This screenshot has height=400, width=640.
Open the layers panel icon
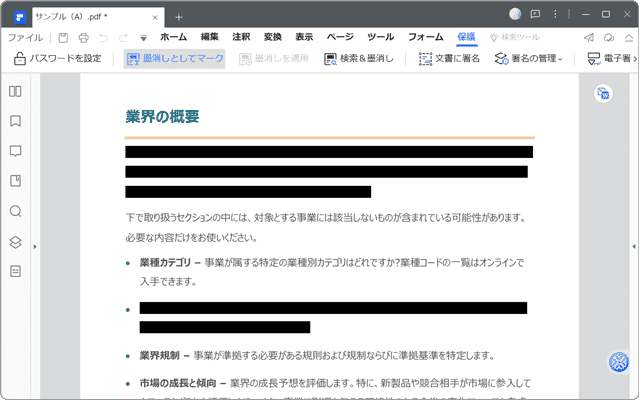(x=16, y=242)
